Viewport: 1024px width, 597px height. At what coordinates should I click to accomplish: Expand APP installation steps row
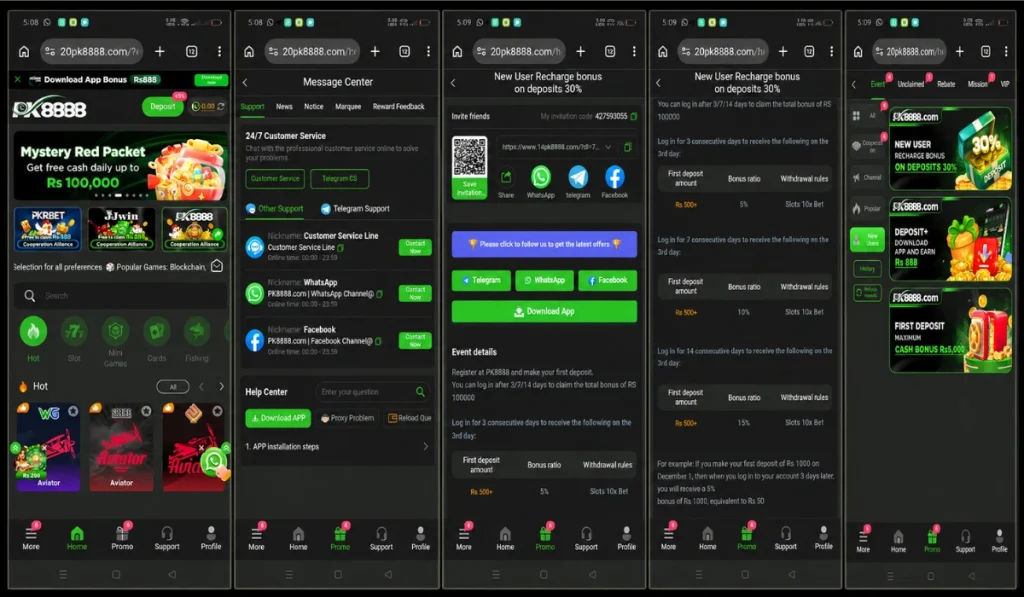tap(338, 447)
